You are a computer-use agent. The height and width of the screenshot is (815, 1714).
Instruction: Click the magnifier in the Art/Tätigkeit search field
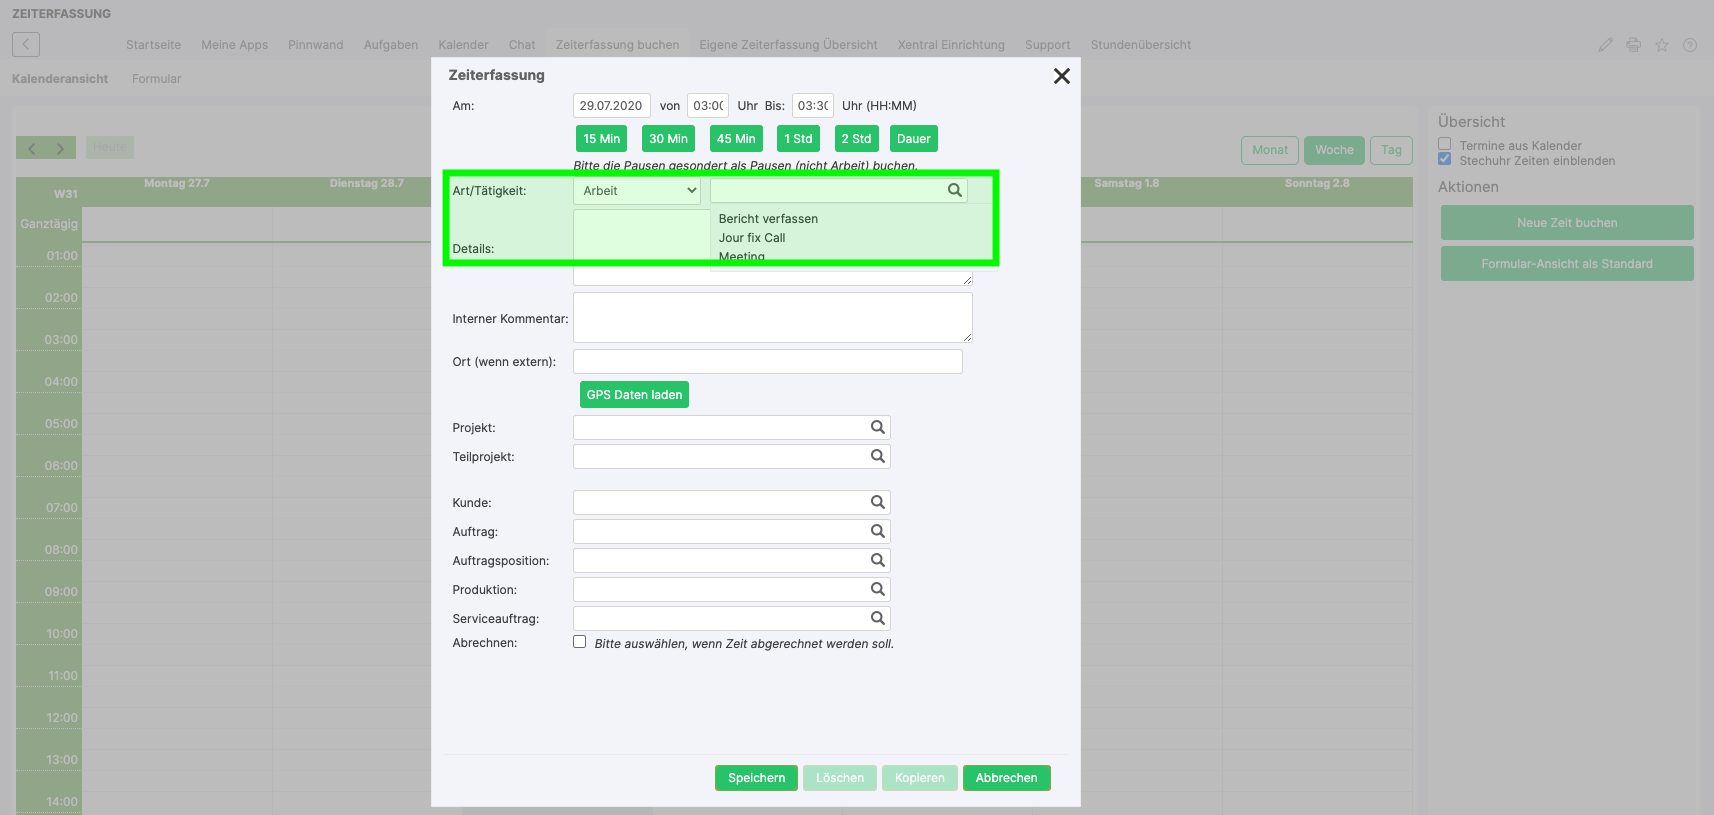coord(954,190)
